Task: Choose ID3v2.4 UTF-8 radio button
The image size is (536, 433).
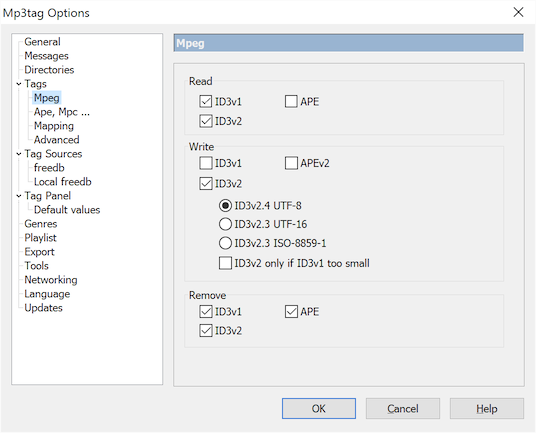Action: (x=225, y=205)
